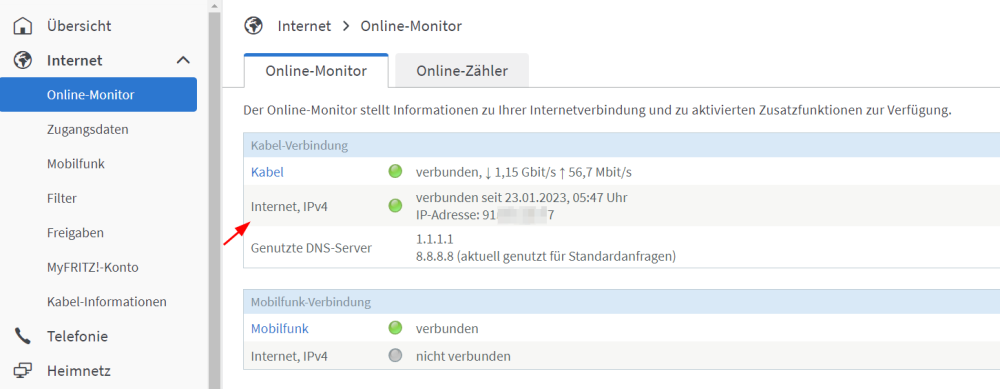Open Zugangsdaten in the sidebar

pyautogui.click(x=88, y=129)
